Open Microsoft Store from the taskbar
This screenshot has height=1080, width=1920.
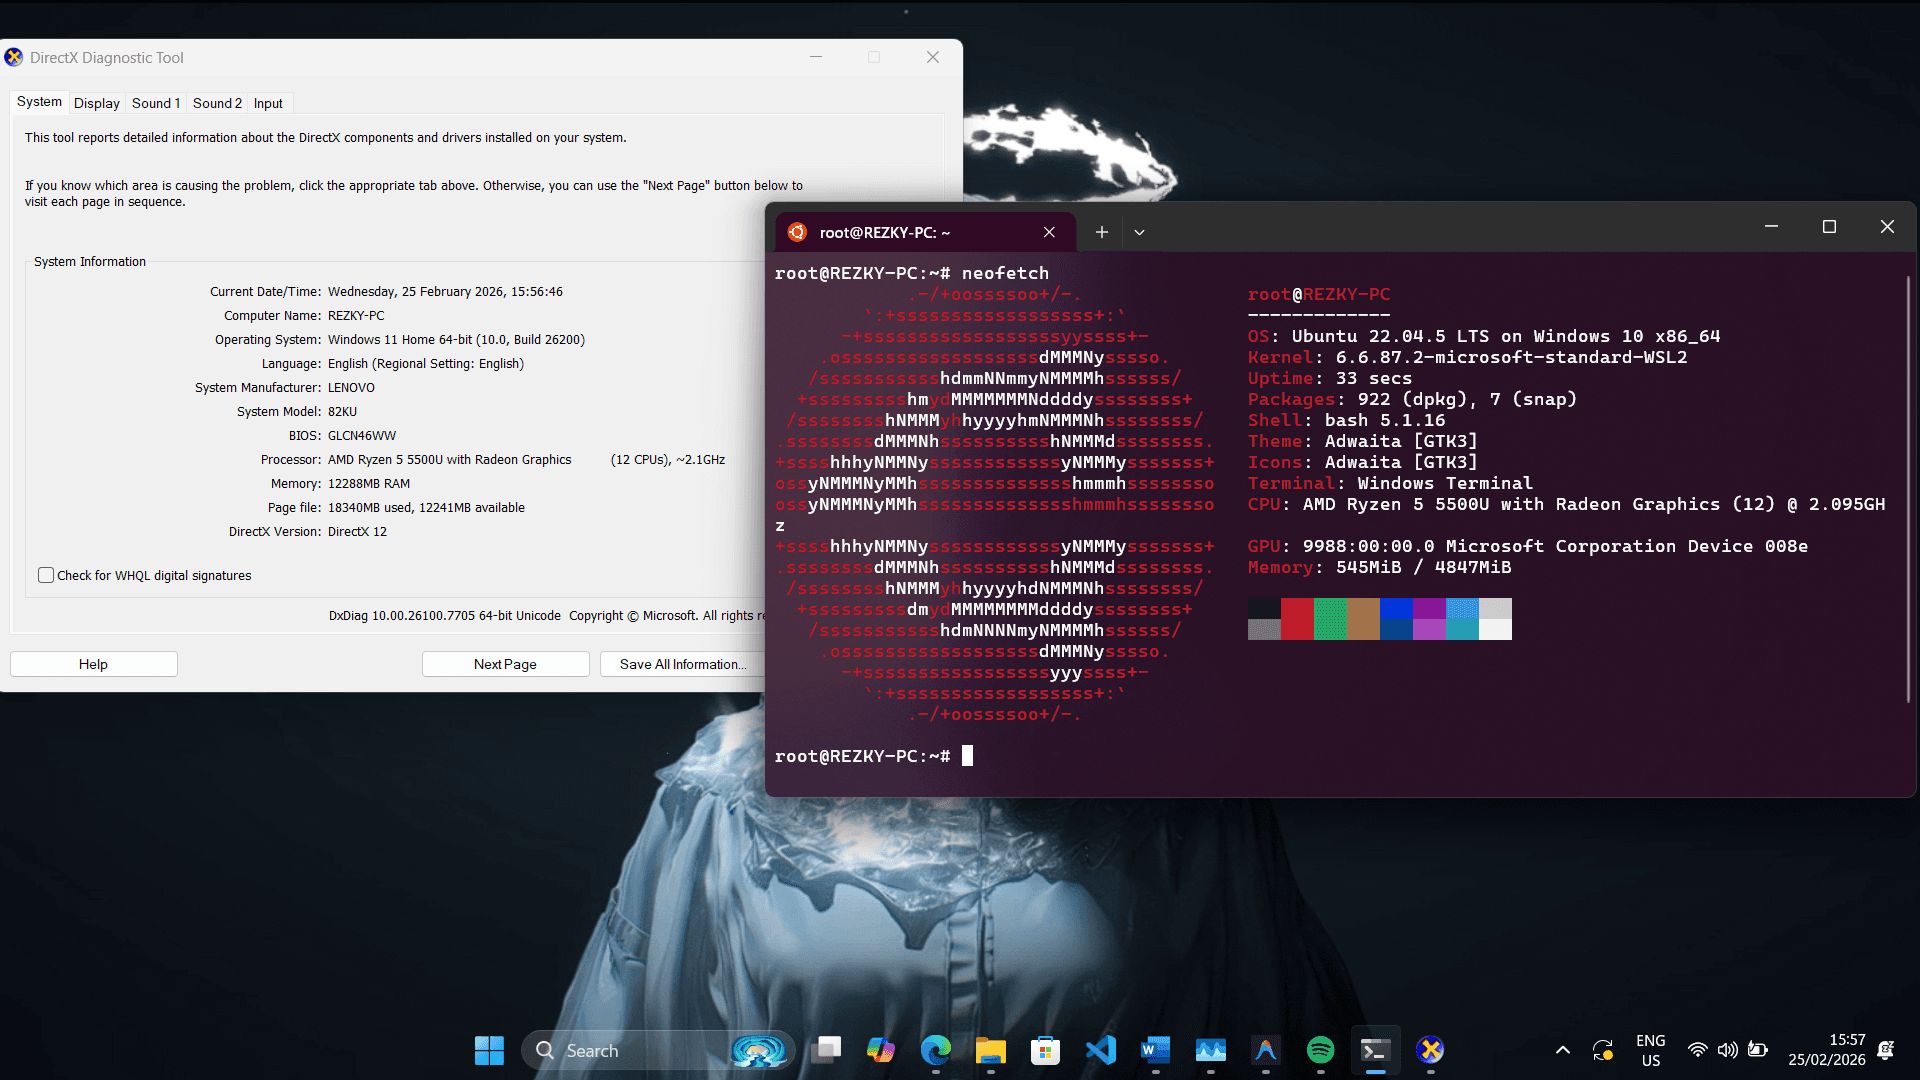click(1046, 1050)
